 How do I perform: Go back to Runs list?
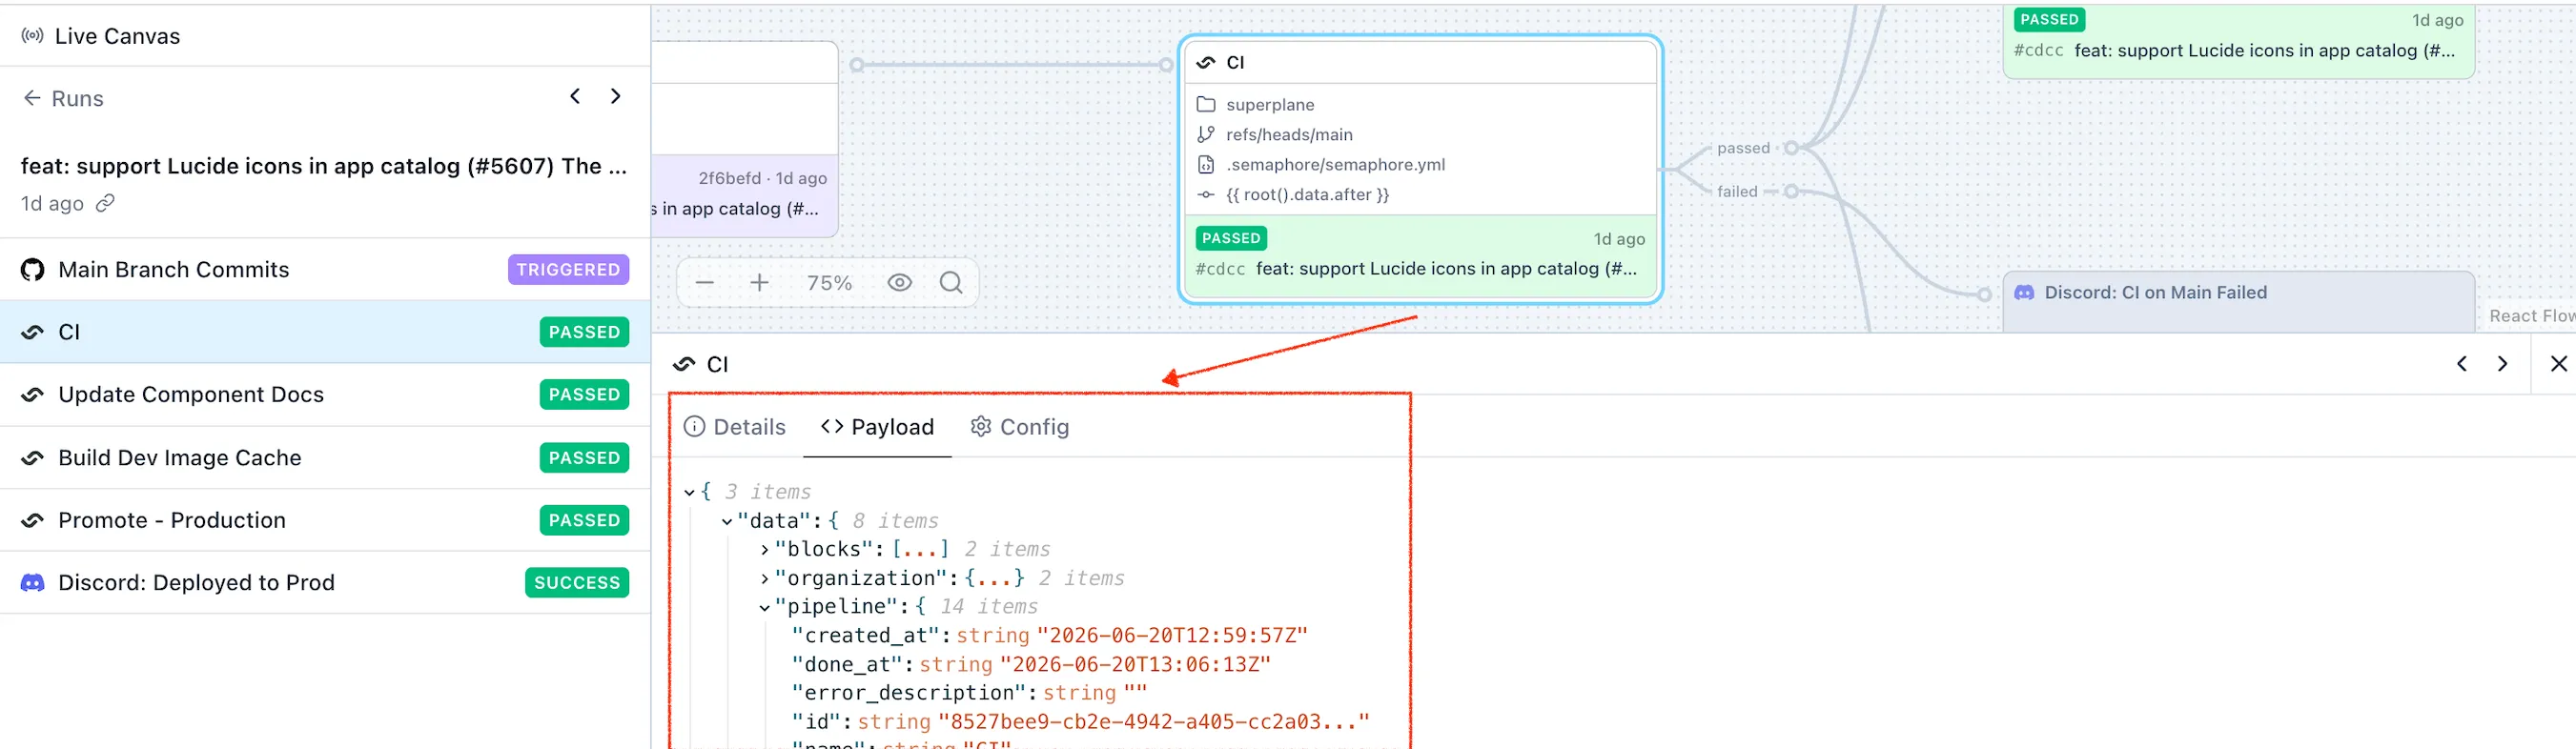63,98
